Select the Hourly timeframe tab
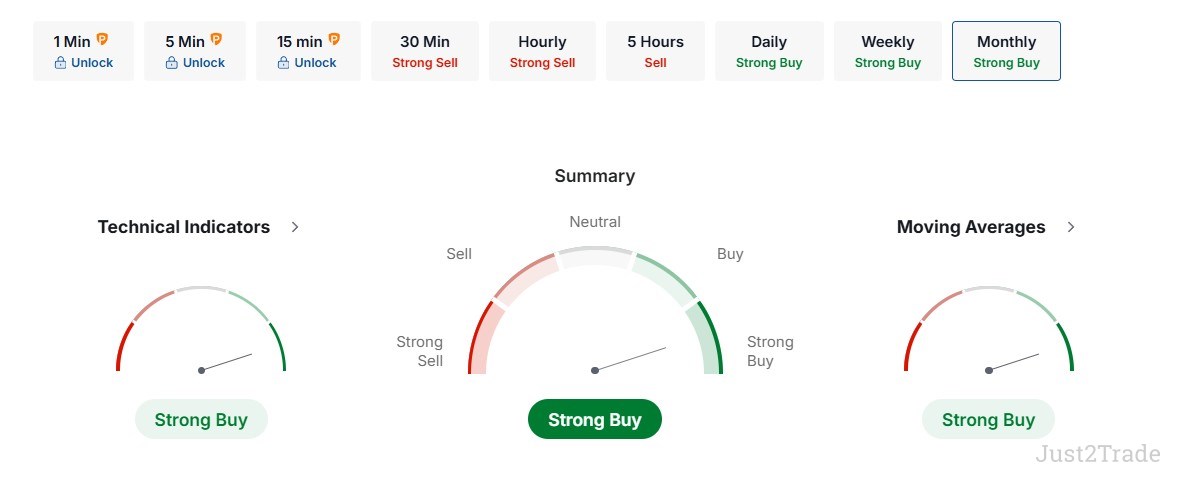Image resolution: width=1180 pixels, height=482 pixels. click(543, 51)
